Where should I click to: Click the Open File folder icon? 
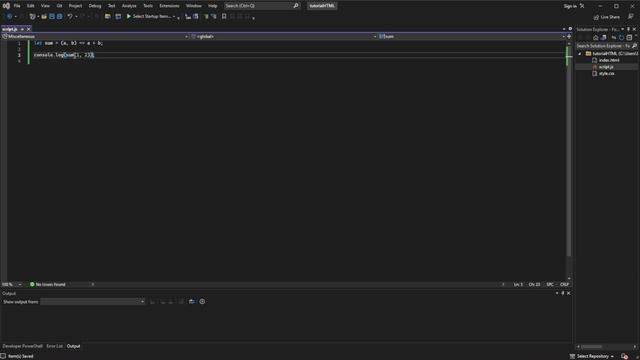pyautogui.click(x=44, y=16)
